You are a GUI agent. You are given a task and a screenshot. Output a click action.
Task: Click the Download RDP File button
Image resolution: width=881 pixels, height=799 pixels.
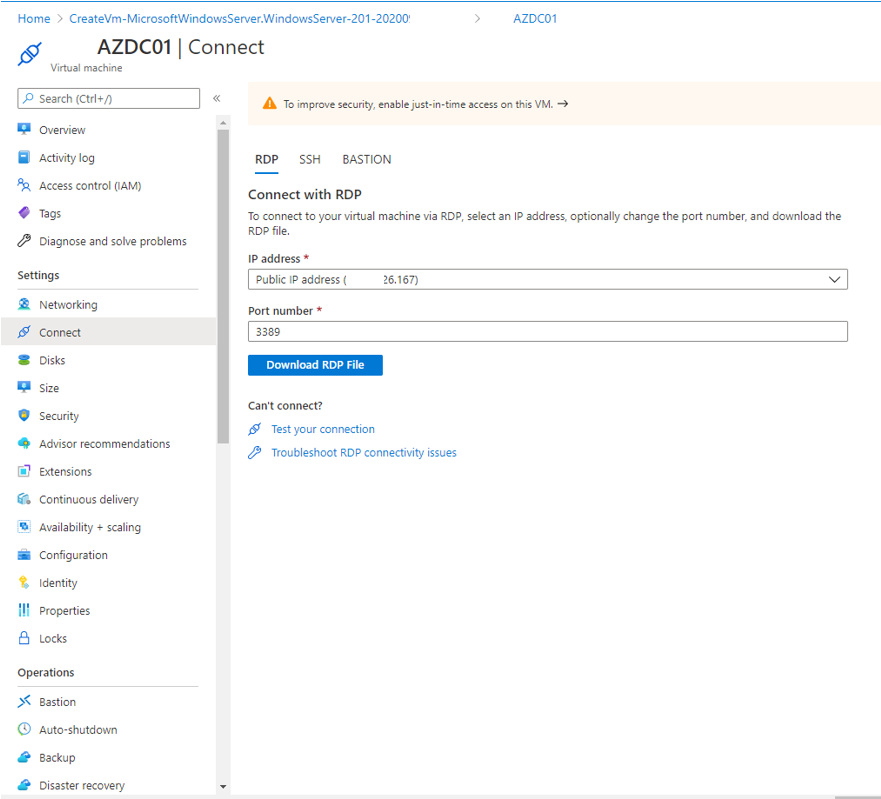(315, 365)
